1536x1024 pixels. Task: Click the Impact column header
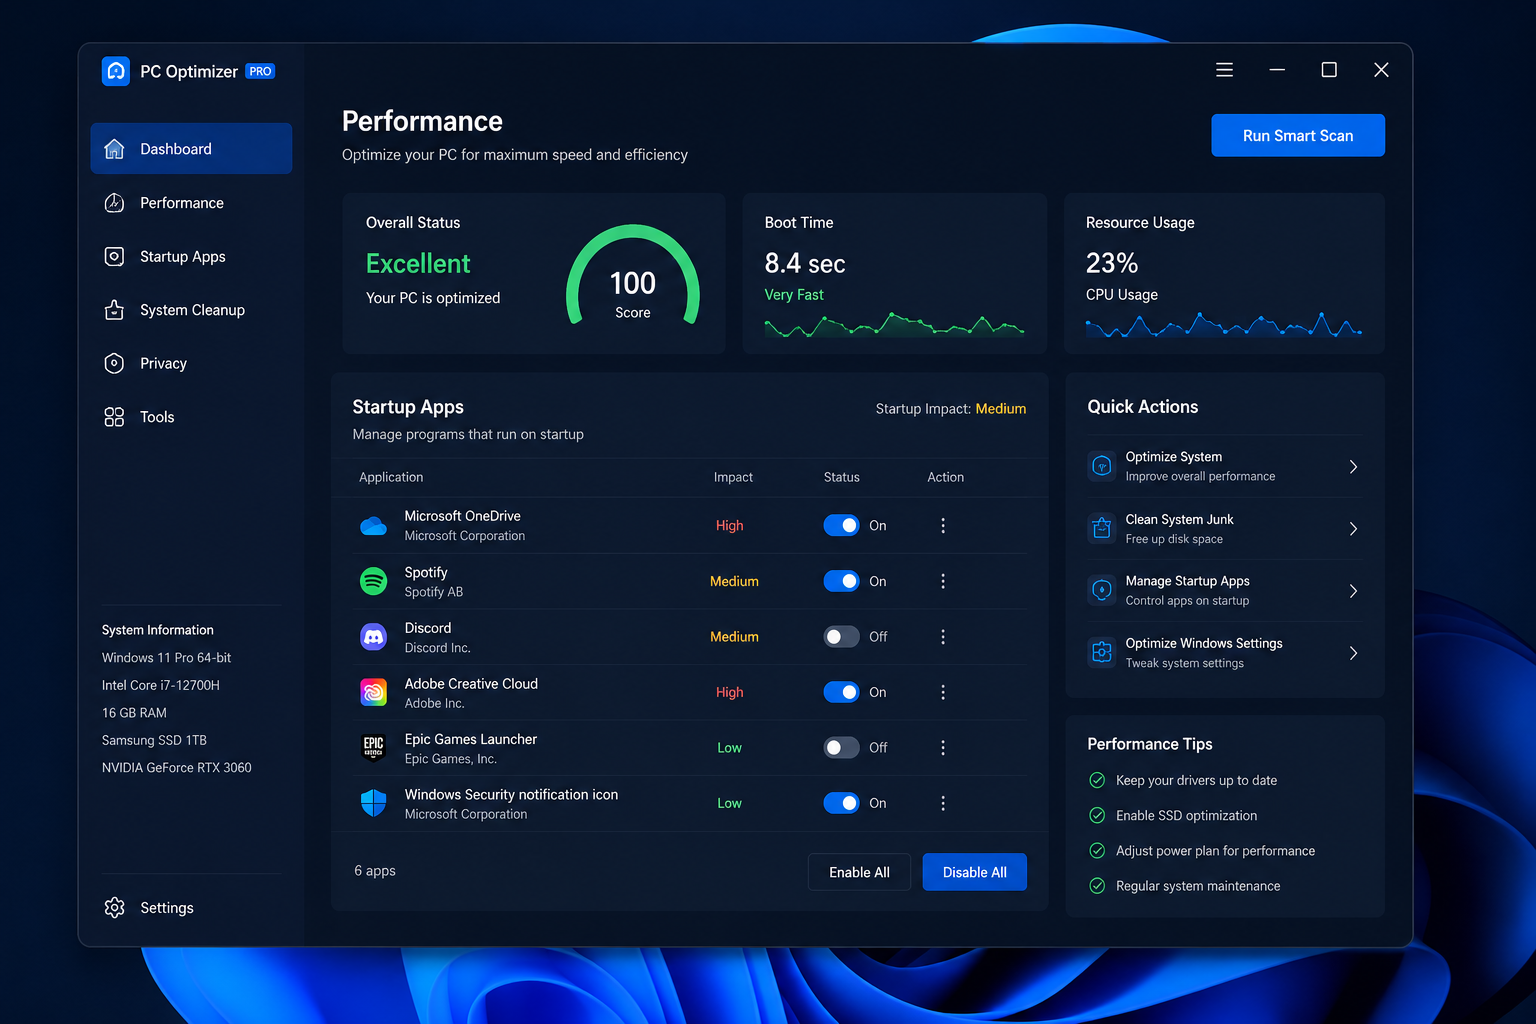(x=733, y=477)
